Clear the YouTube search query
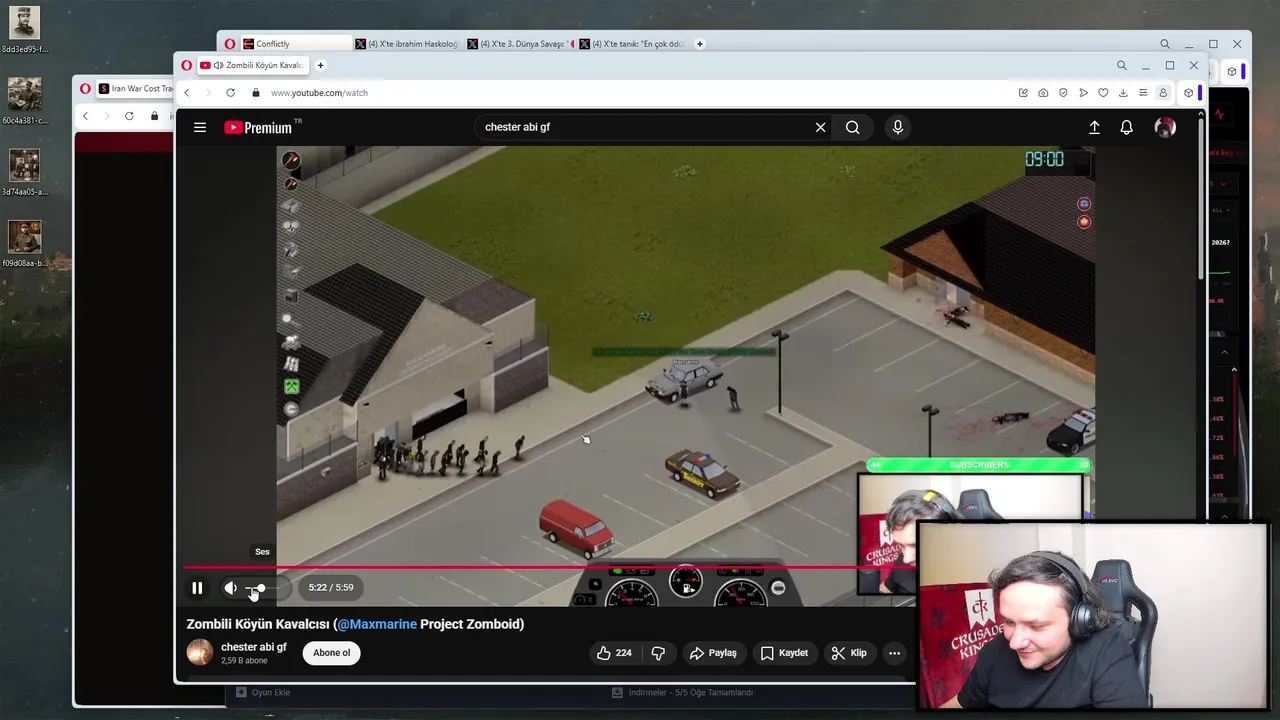This screenshot has height=720, width=1280. (820, 127)
